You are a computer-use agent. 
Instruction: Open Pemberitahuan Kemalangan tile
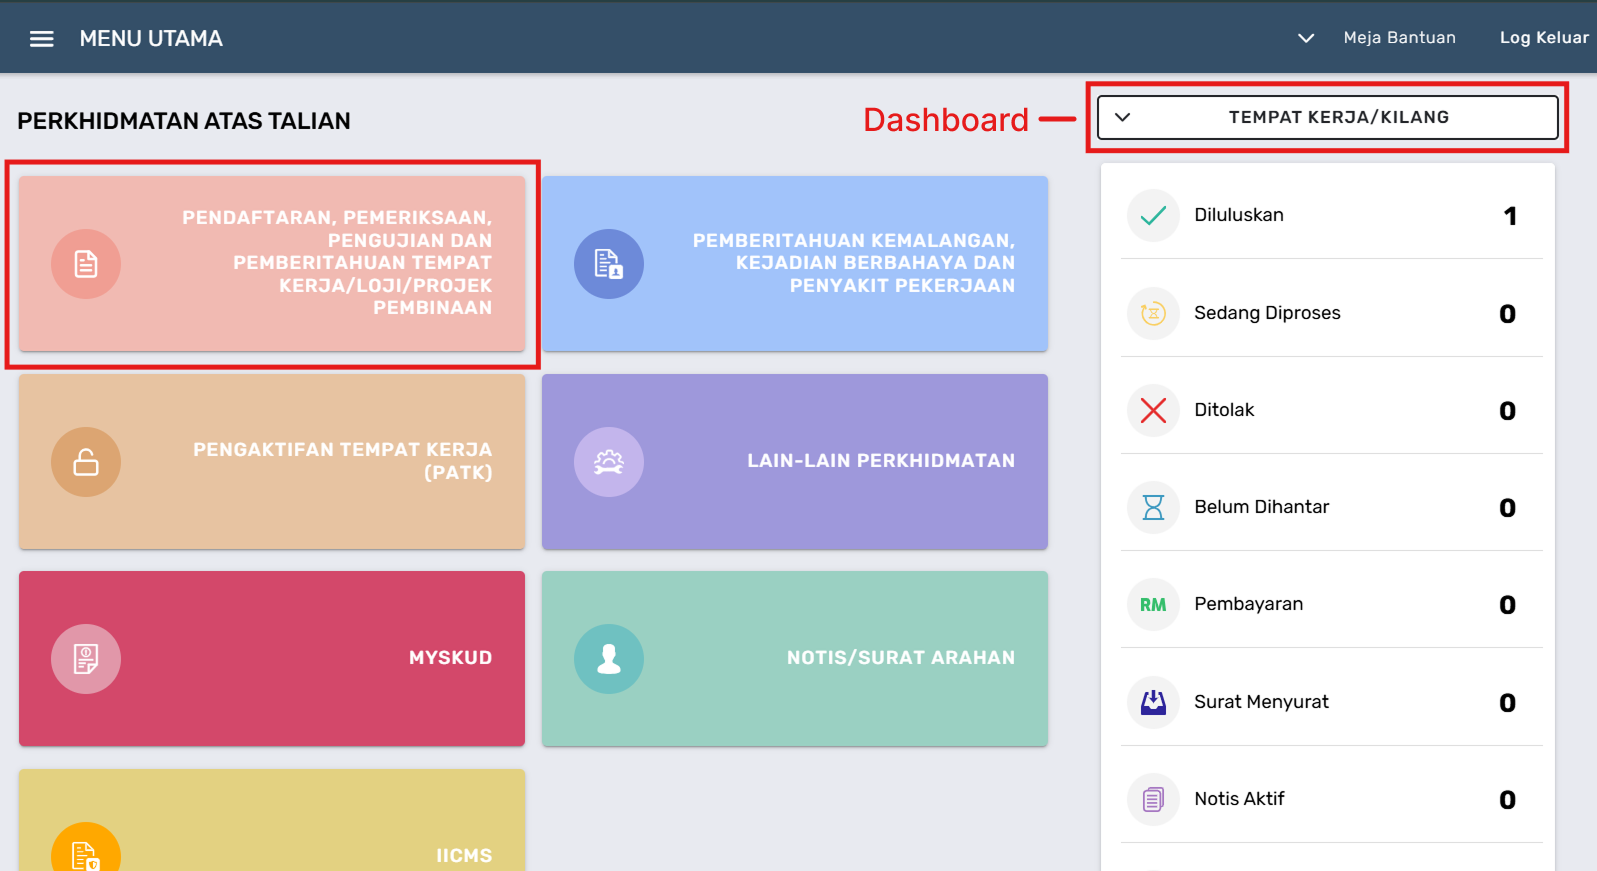(794, 264)
